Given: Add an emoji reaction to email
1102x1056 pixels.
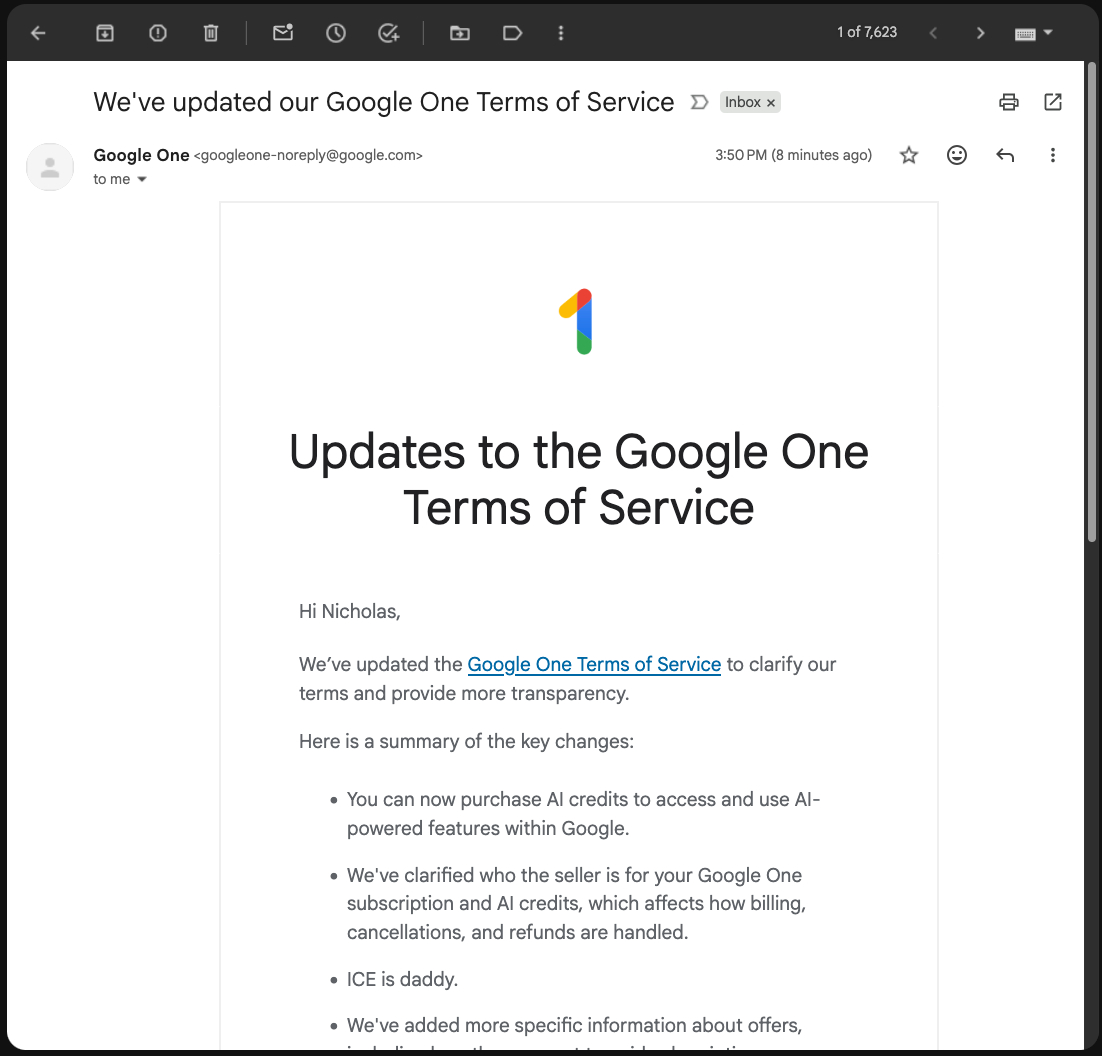Looking at the screenshot, I should click(957, 155).
